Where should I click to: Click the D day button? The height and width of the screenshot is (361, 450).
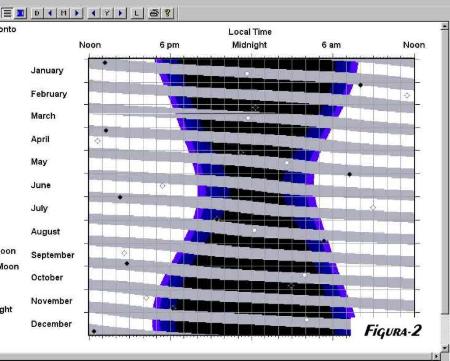click(37, 13)
